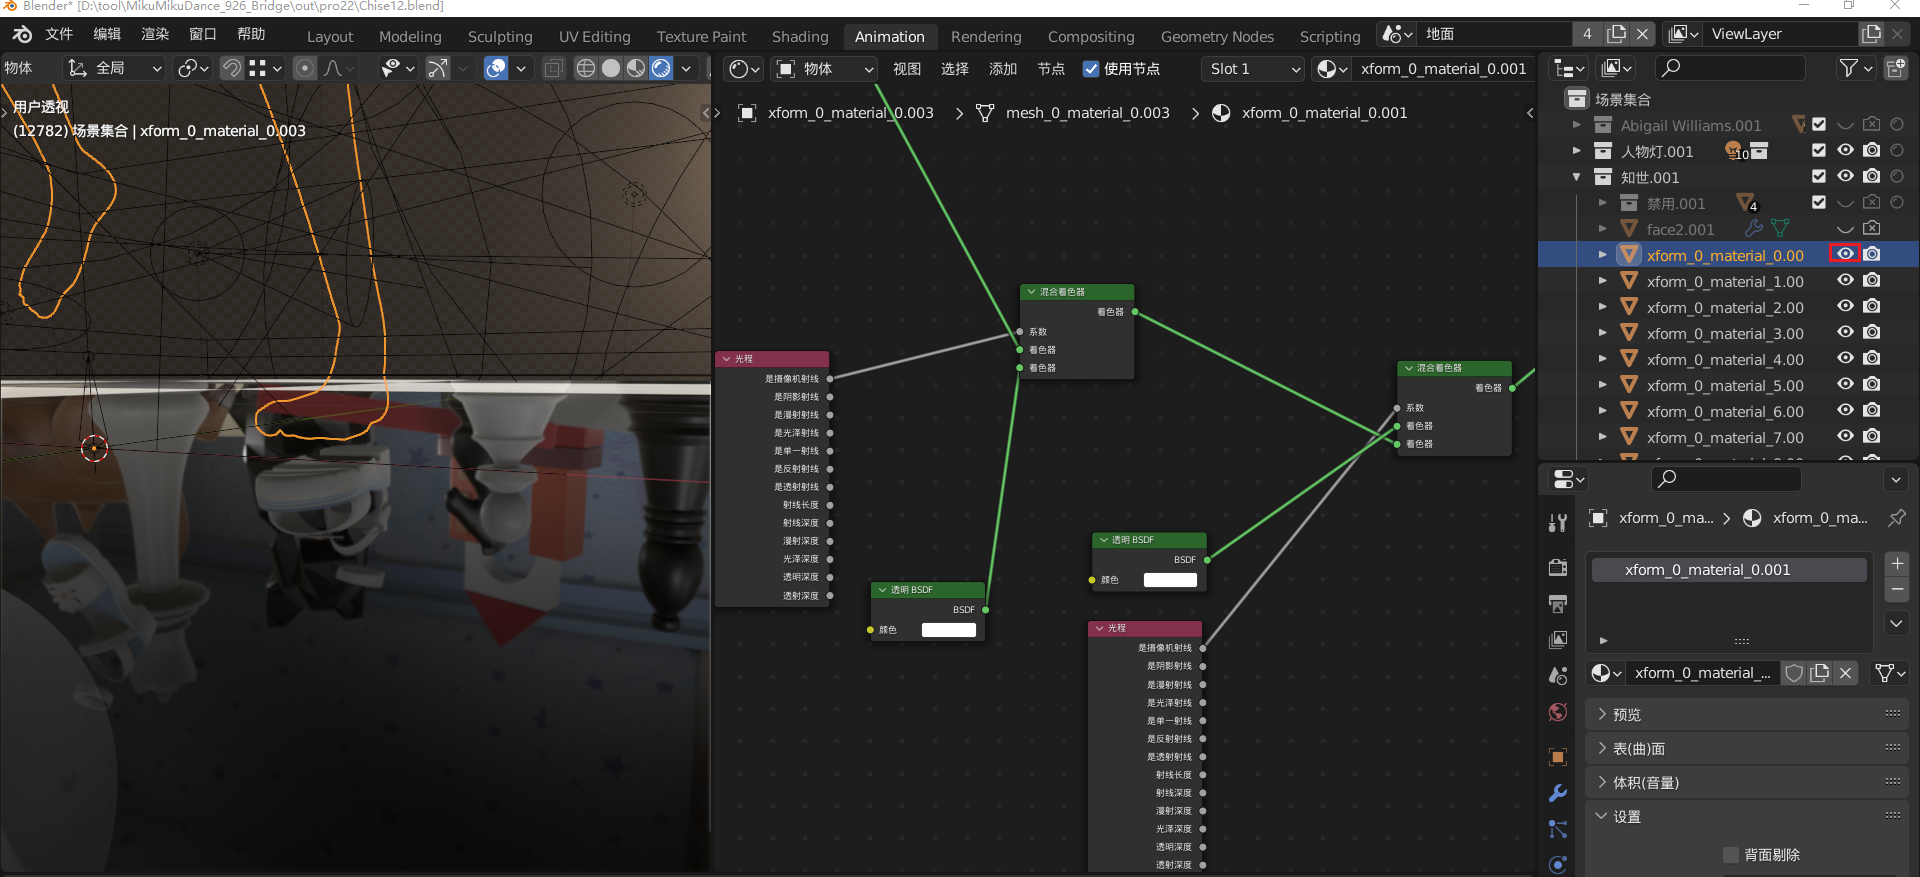Add new collection in outliner
1920x877 pixels.
tap(1895, 68)
